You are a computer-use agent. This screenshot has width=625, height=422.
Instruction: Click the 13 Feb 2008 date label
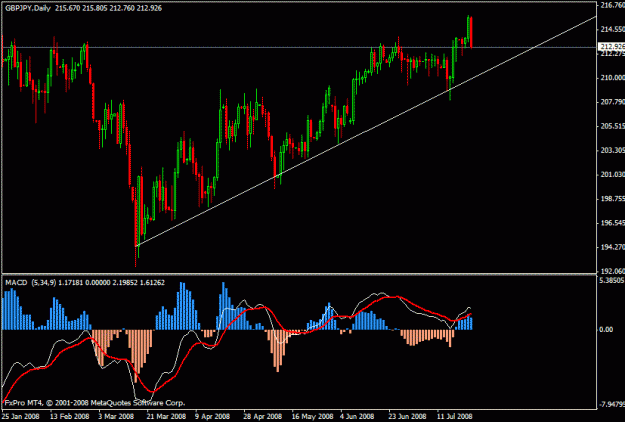(70, 416)
